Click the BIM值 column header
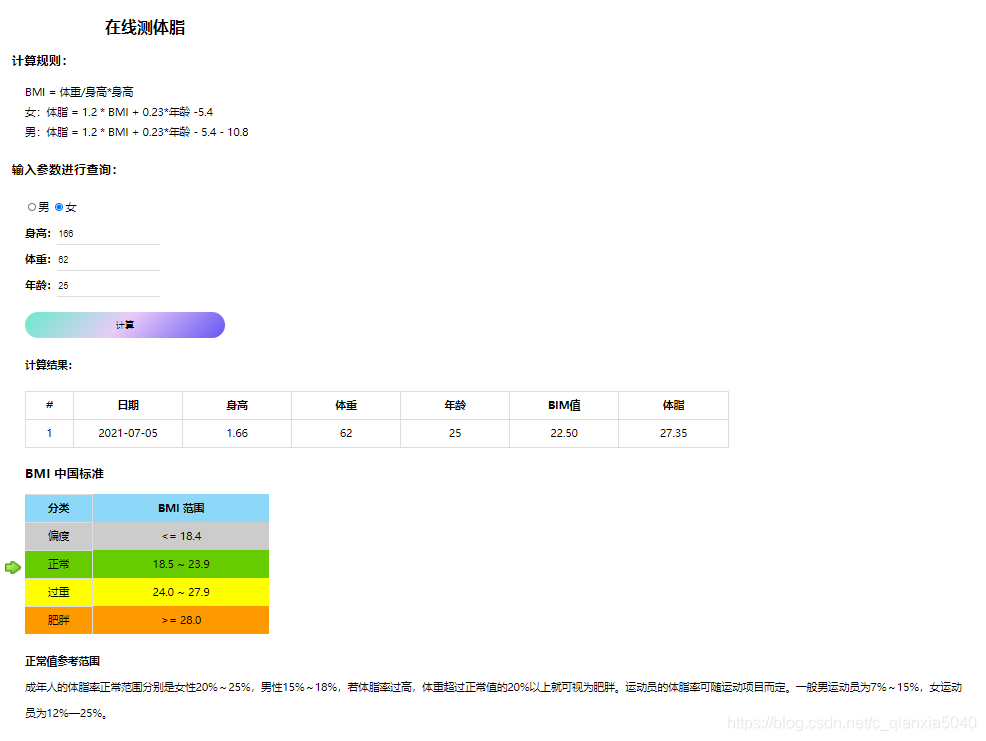 [x=564, y=405]
